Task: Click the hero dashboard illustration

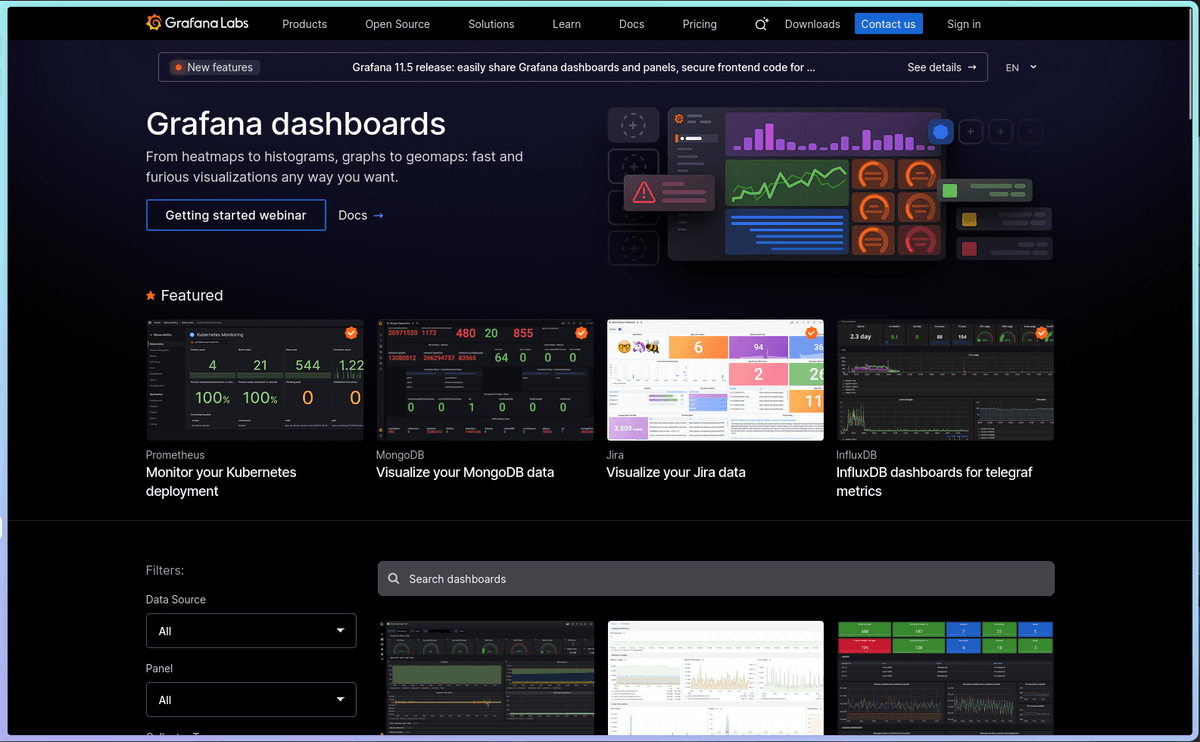Action: [x=829, y=185]
